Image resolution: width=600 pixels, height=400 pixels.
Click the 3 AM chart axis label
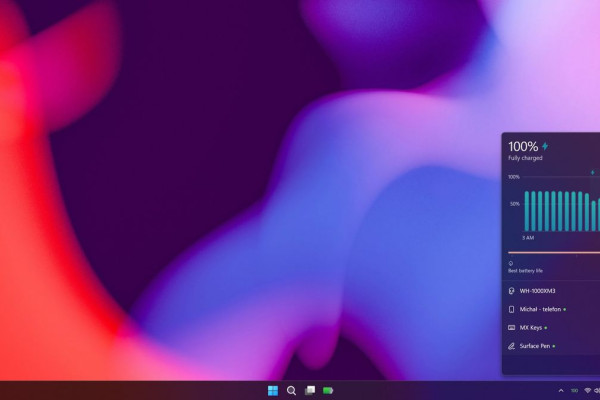pos(528,238)
